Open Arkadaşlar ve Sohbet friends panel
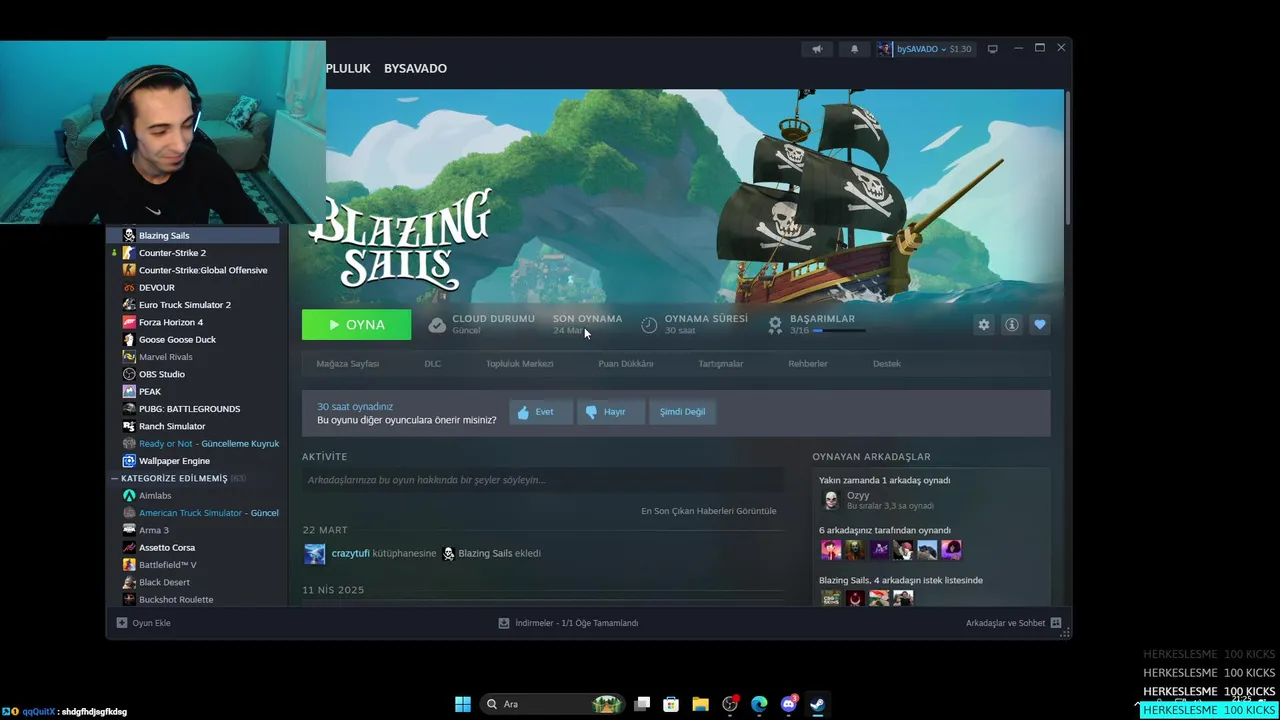The image size is (1280, 720). pos(1013,623)
